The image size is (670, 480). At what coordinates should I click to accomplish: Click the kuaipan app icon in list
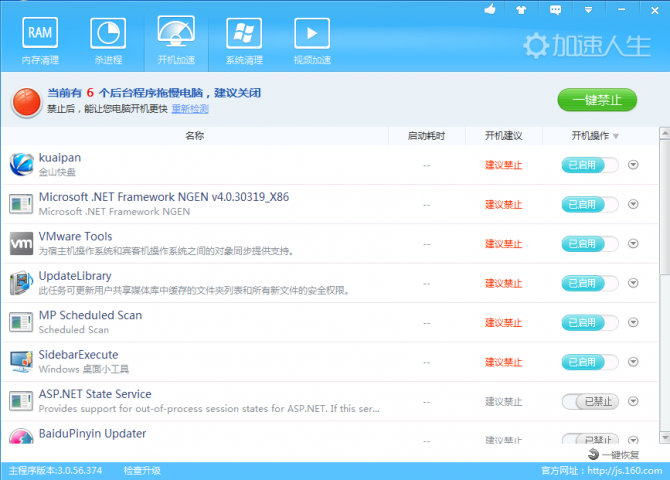click(21, 164)
